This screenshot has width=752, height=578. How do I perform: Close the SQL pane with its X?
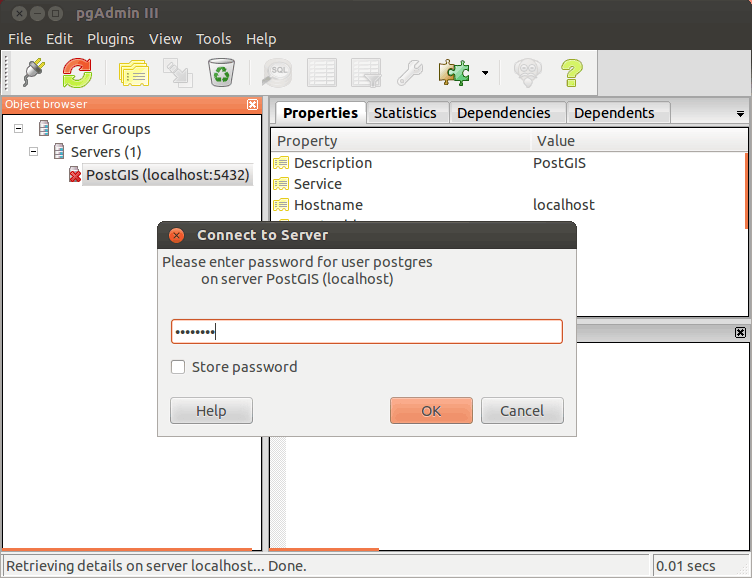[740, 332]
